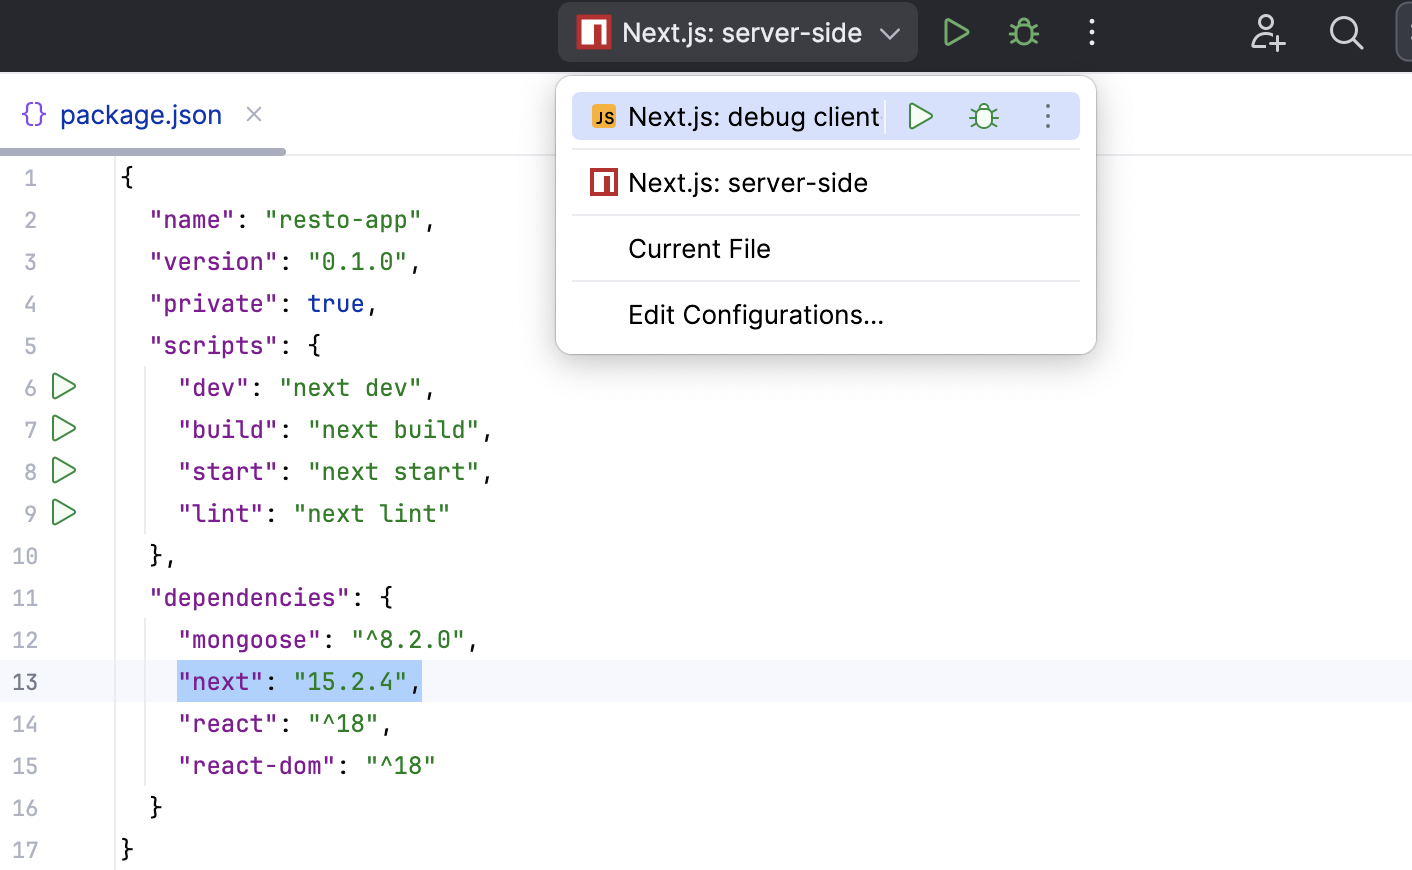Viewport: 1412px width, 870px height.
Task: Click the collaboration invite user icon
Action: 1267,33
